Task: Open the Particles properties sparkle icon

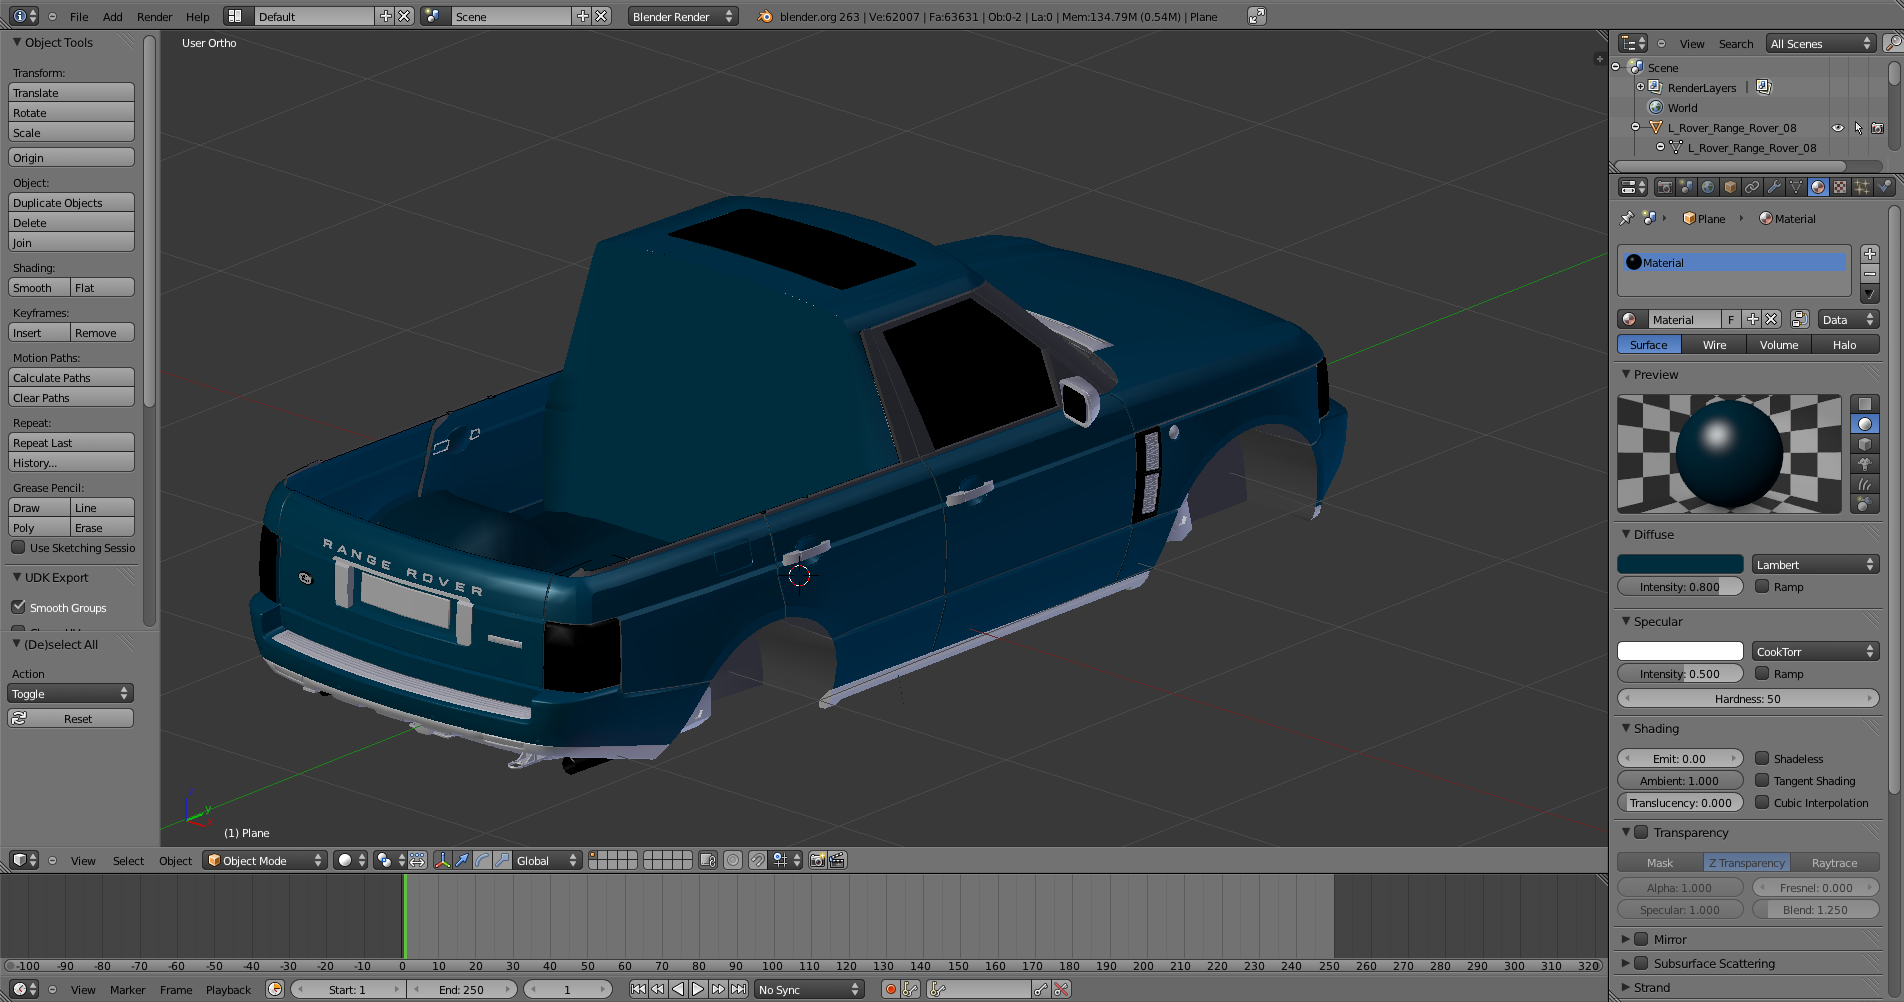Action: [x=1862, y=187]
